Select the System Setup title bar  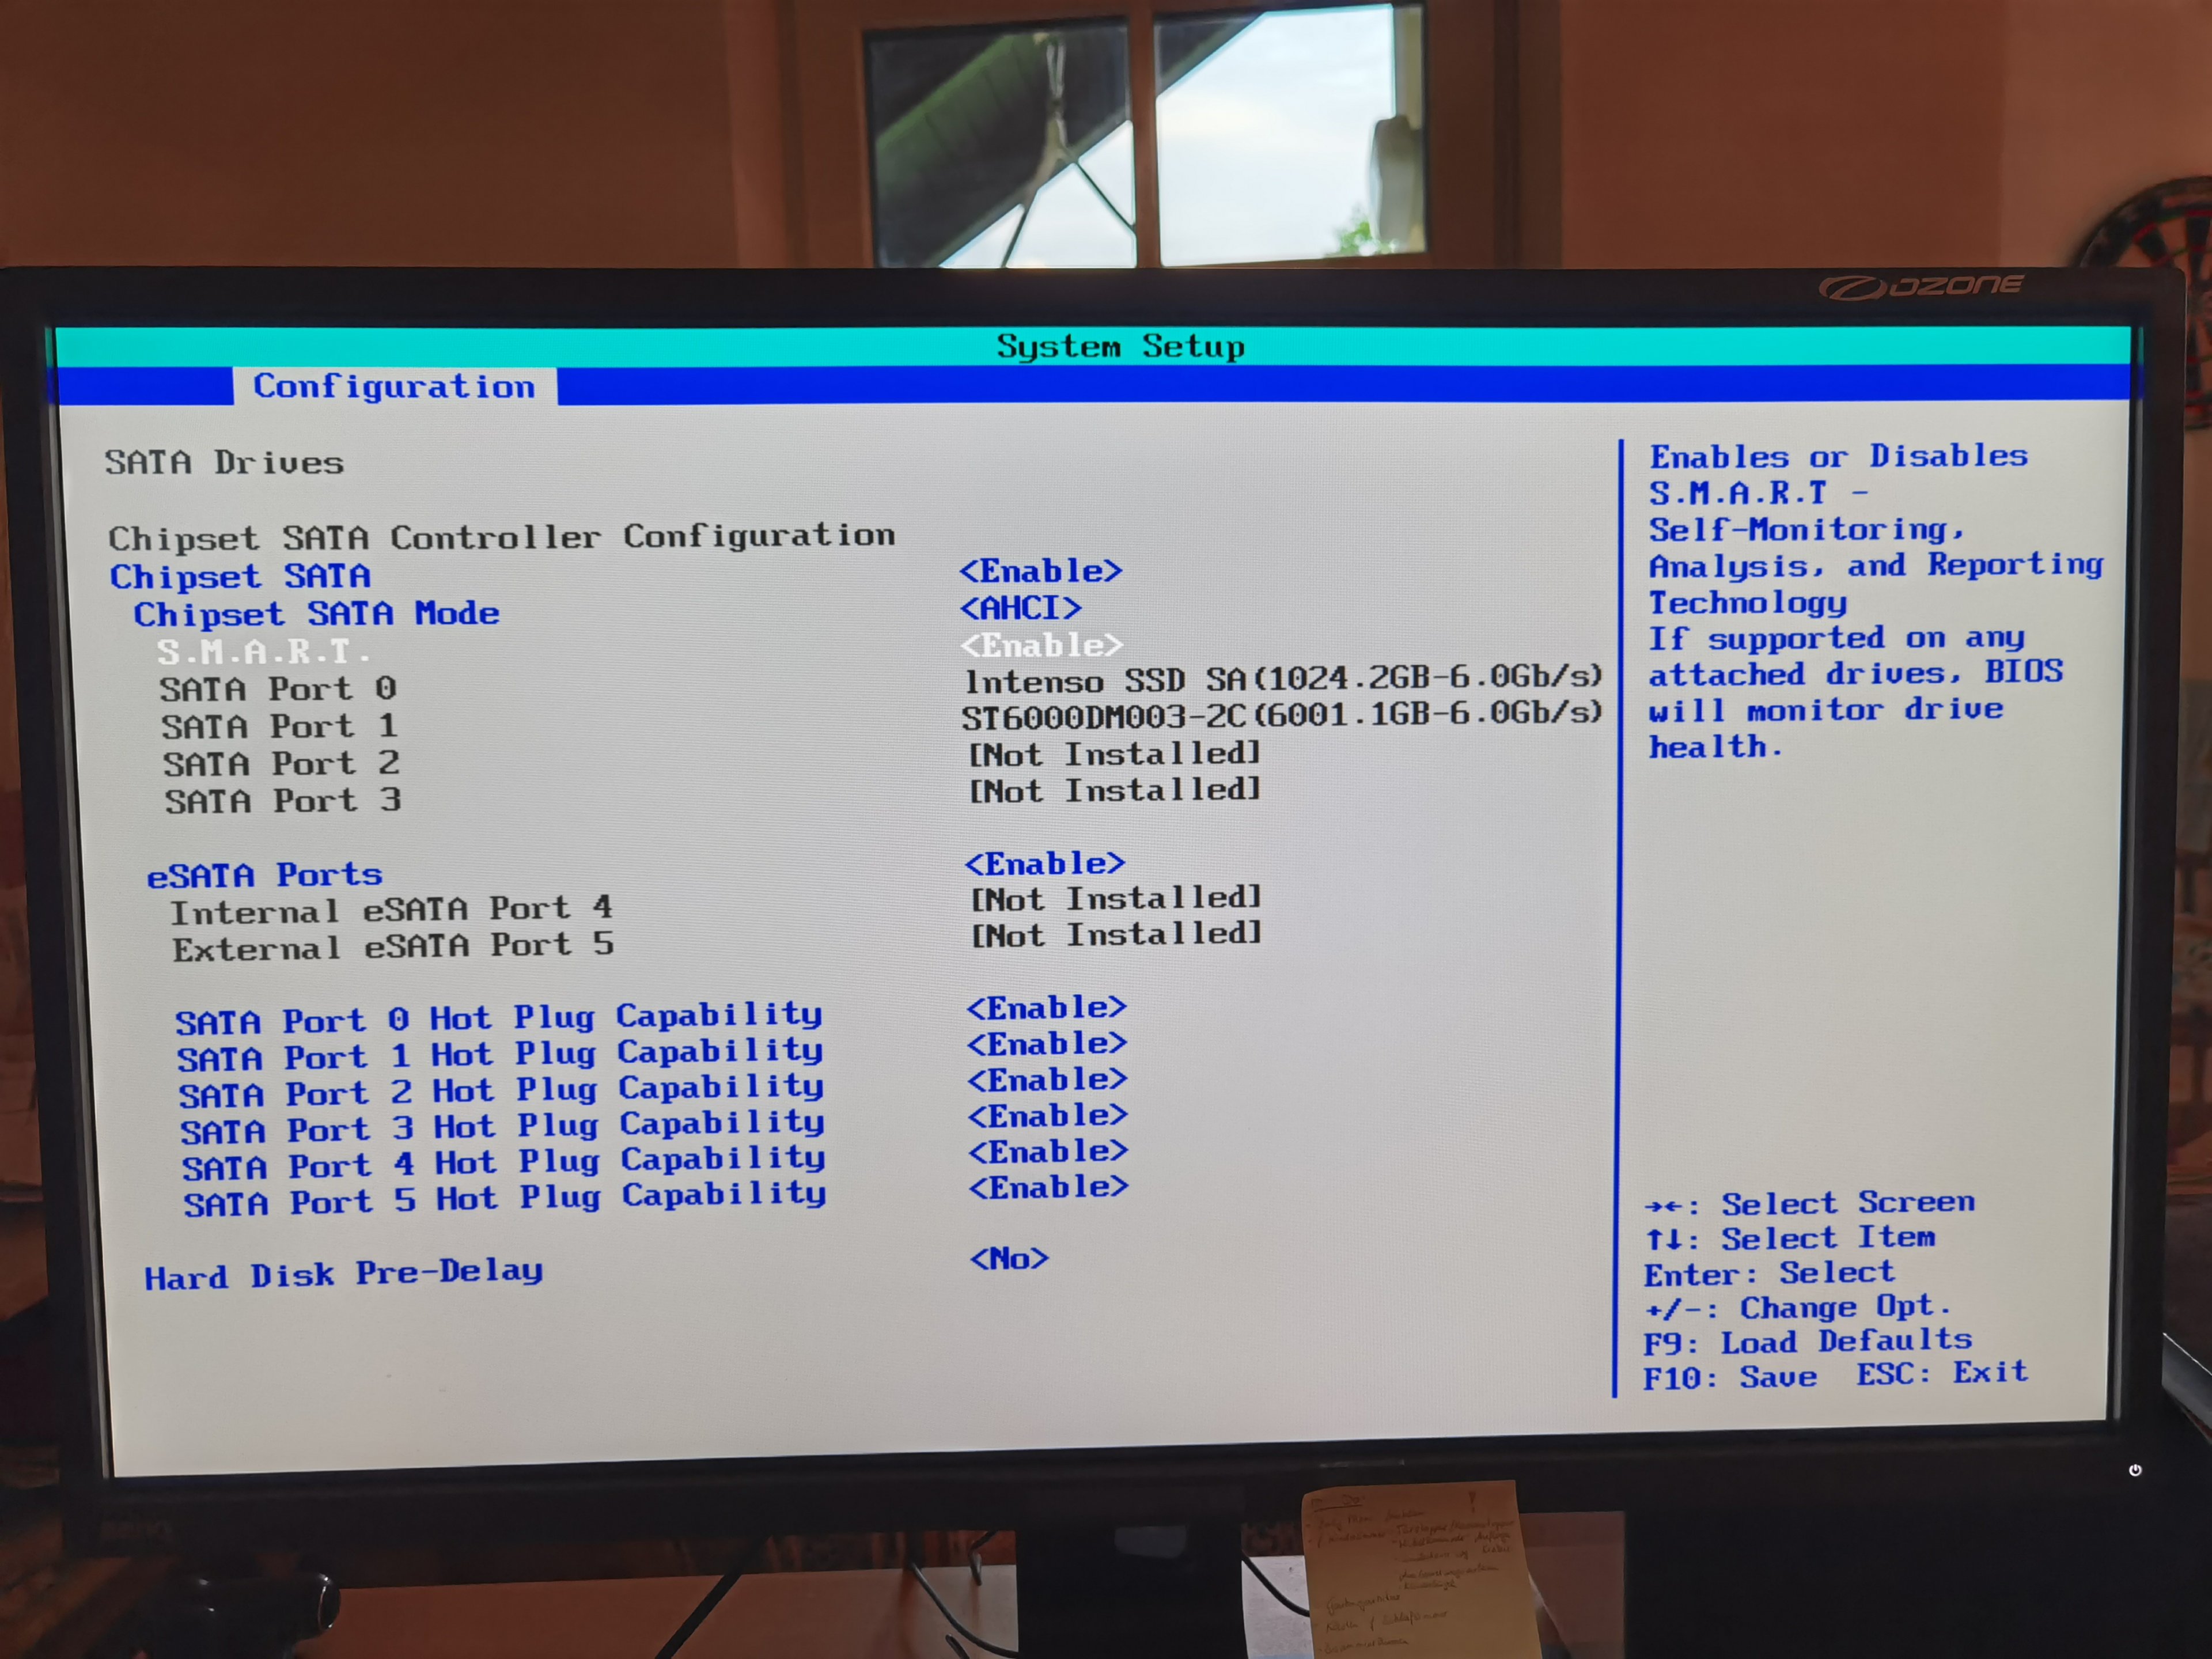coord(1120,346)
